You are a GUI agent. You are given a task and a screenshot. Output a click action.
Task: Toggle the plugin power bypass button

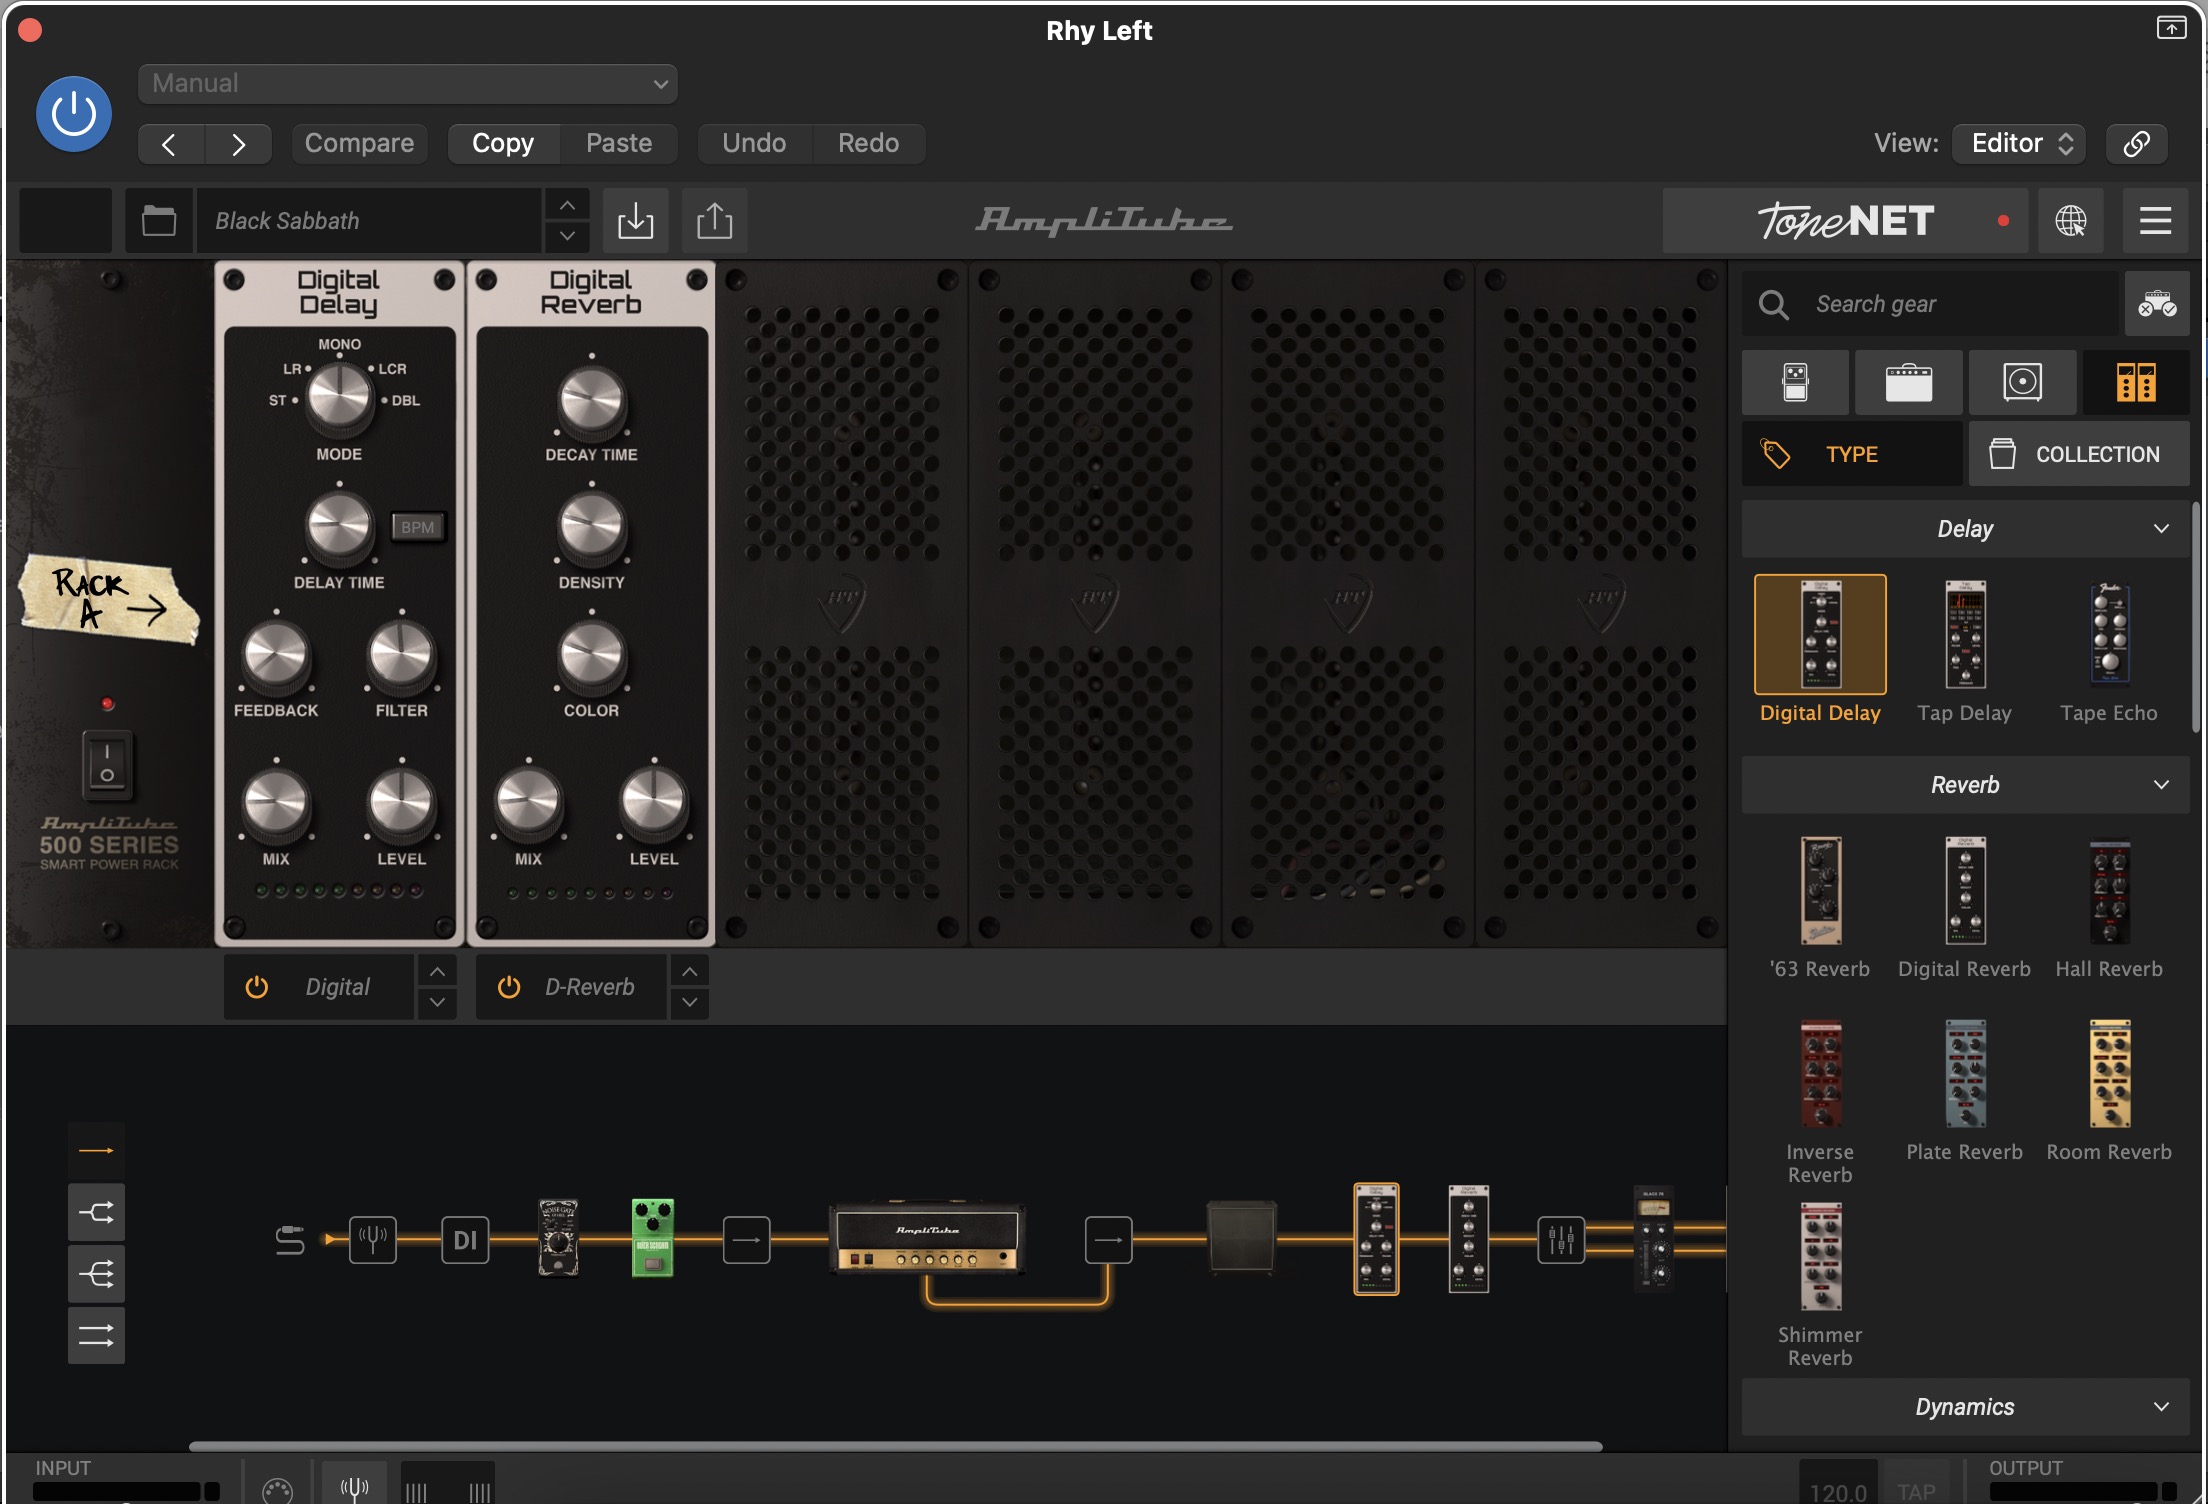tap(74, 115)
